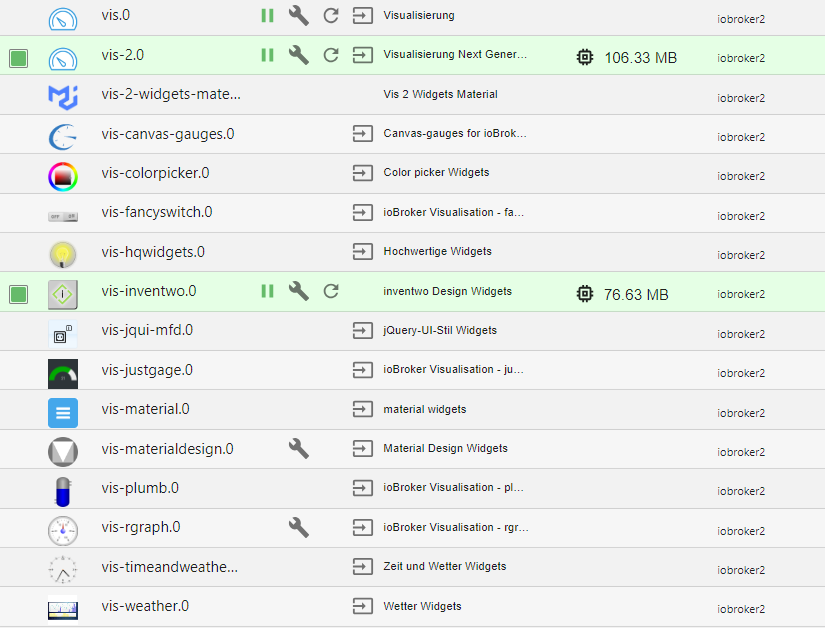Click the vis-rgraph dial logo
825x628 pixels.
(x=63, y=531)
